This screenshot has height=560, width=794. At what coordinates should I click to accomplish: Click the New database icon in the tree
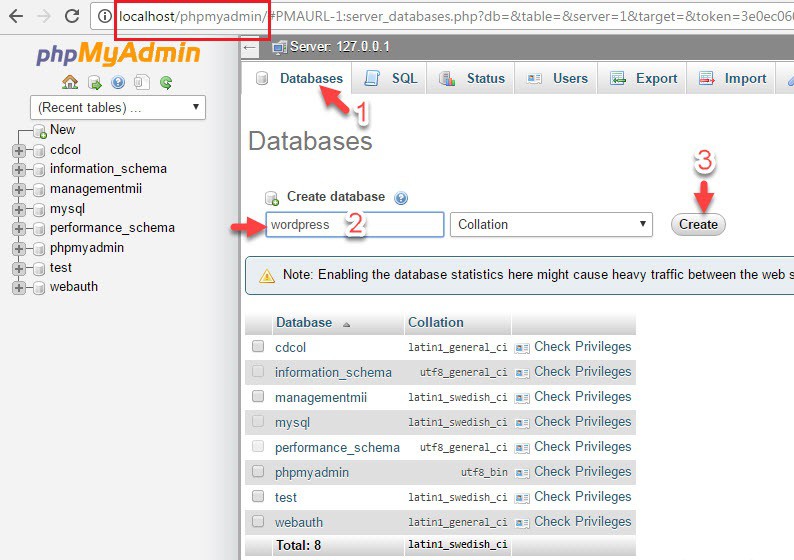pyautogui.click(x=39, y=131)
